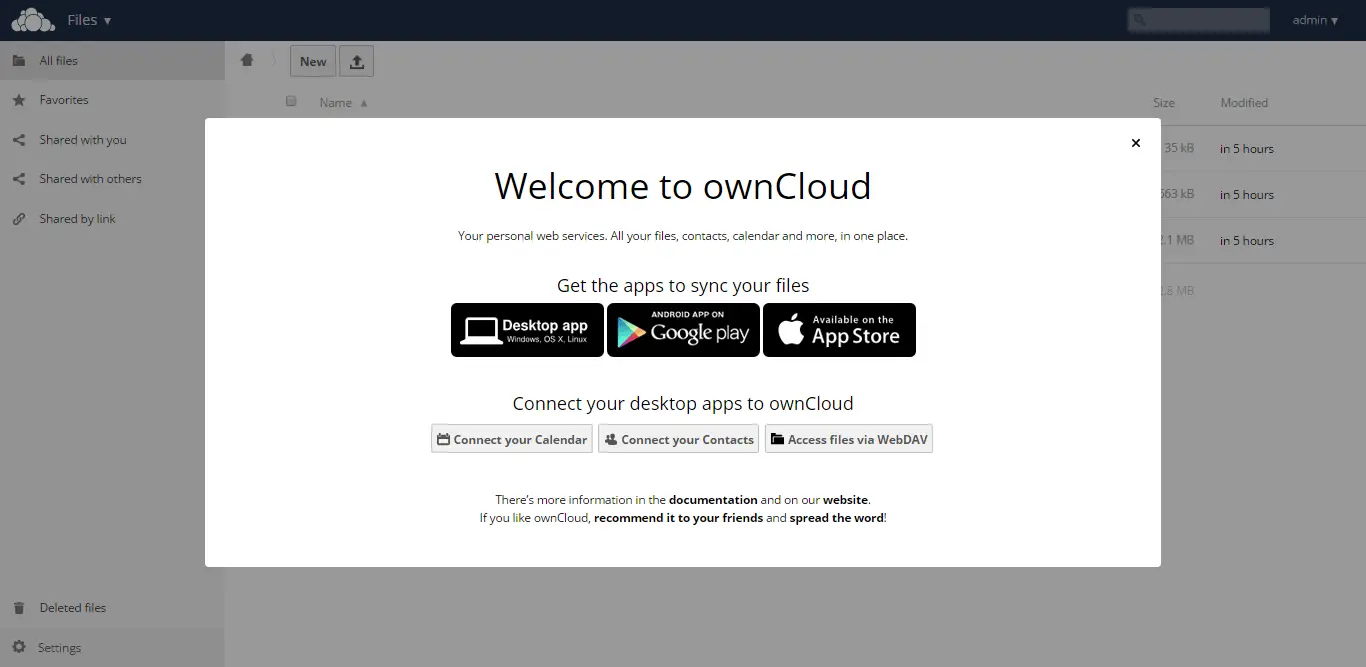Go to the home folder icon
1366x667 pixels.
[x=247, y=61]
